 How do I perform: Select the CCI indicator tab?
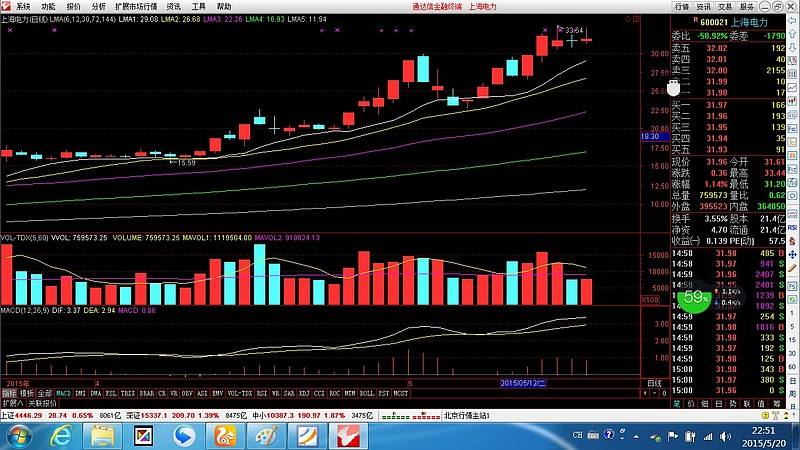[319, 393]
